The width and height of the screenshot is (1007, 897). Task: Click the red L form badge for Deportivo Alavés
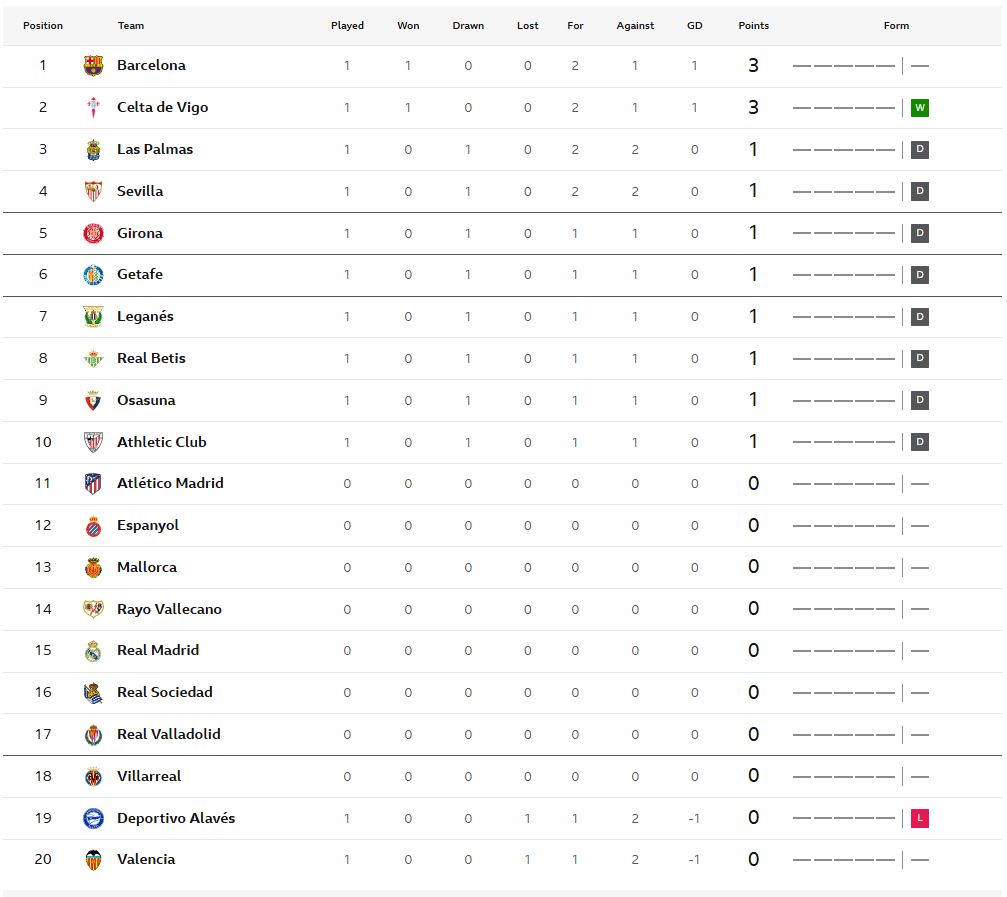(920, 818)
